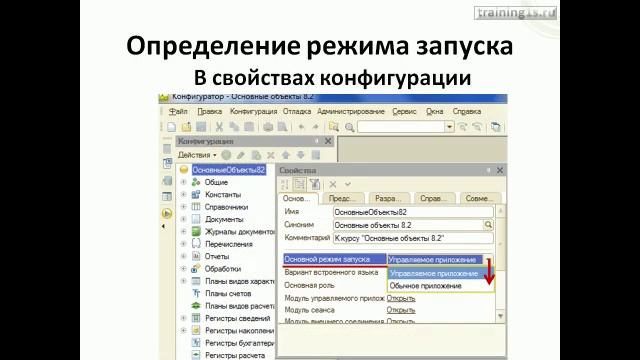This screenshot has height=360, width=640.
Task: Select Регистры расчета in configuration tree
Action: (x=235, y=356)
